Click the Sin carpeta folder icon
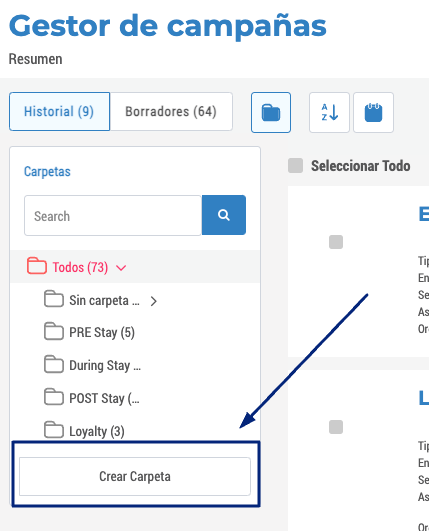 pyautogui.click(x=54, y=299)
